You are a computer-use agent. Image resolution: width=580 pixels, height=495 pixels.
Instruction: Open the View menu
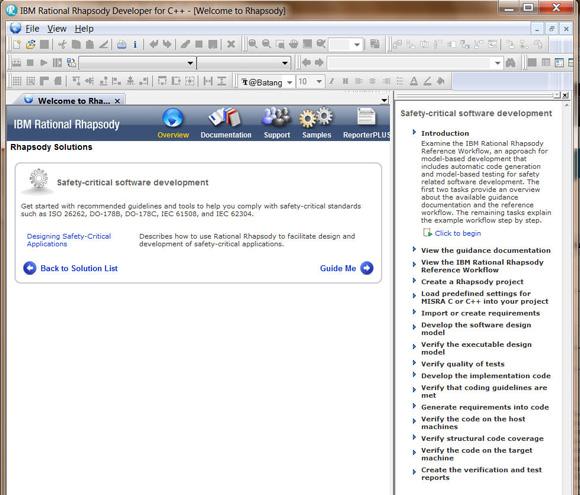(x=57, y=29)
